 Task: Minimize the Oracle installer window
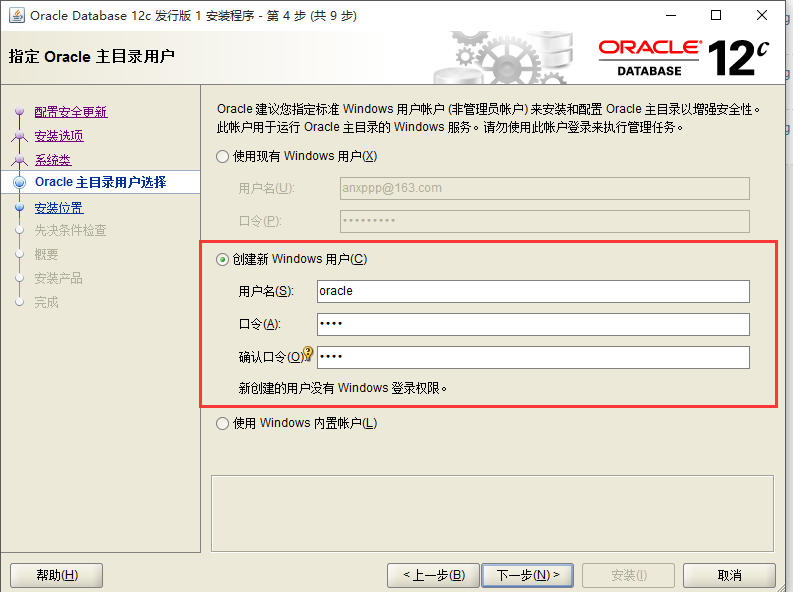point(671,16)
